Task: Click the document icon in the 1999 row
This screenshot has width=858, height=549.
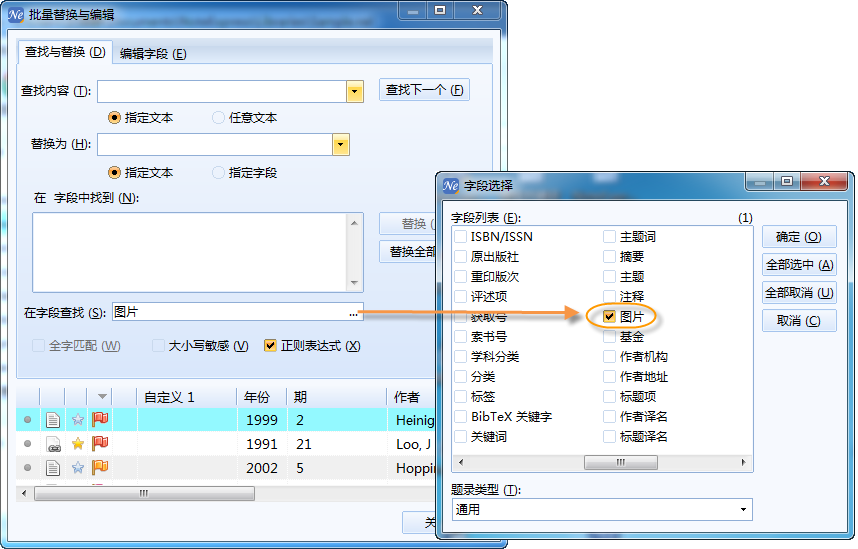Action: [53, 420]
